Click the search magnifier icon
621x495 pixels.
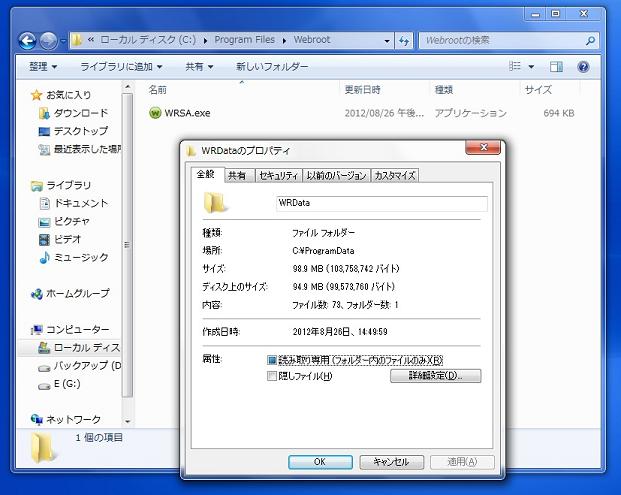[590, 40]
